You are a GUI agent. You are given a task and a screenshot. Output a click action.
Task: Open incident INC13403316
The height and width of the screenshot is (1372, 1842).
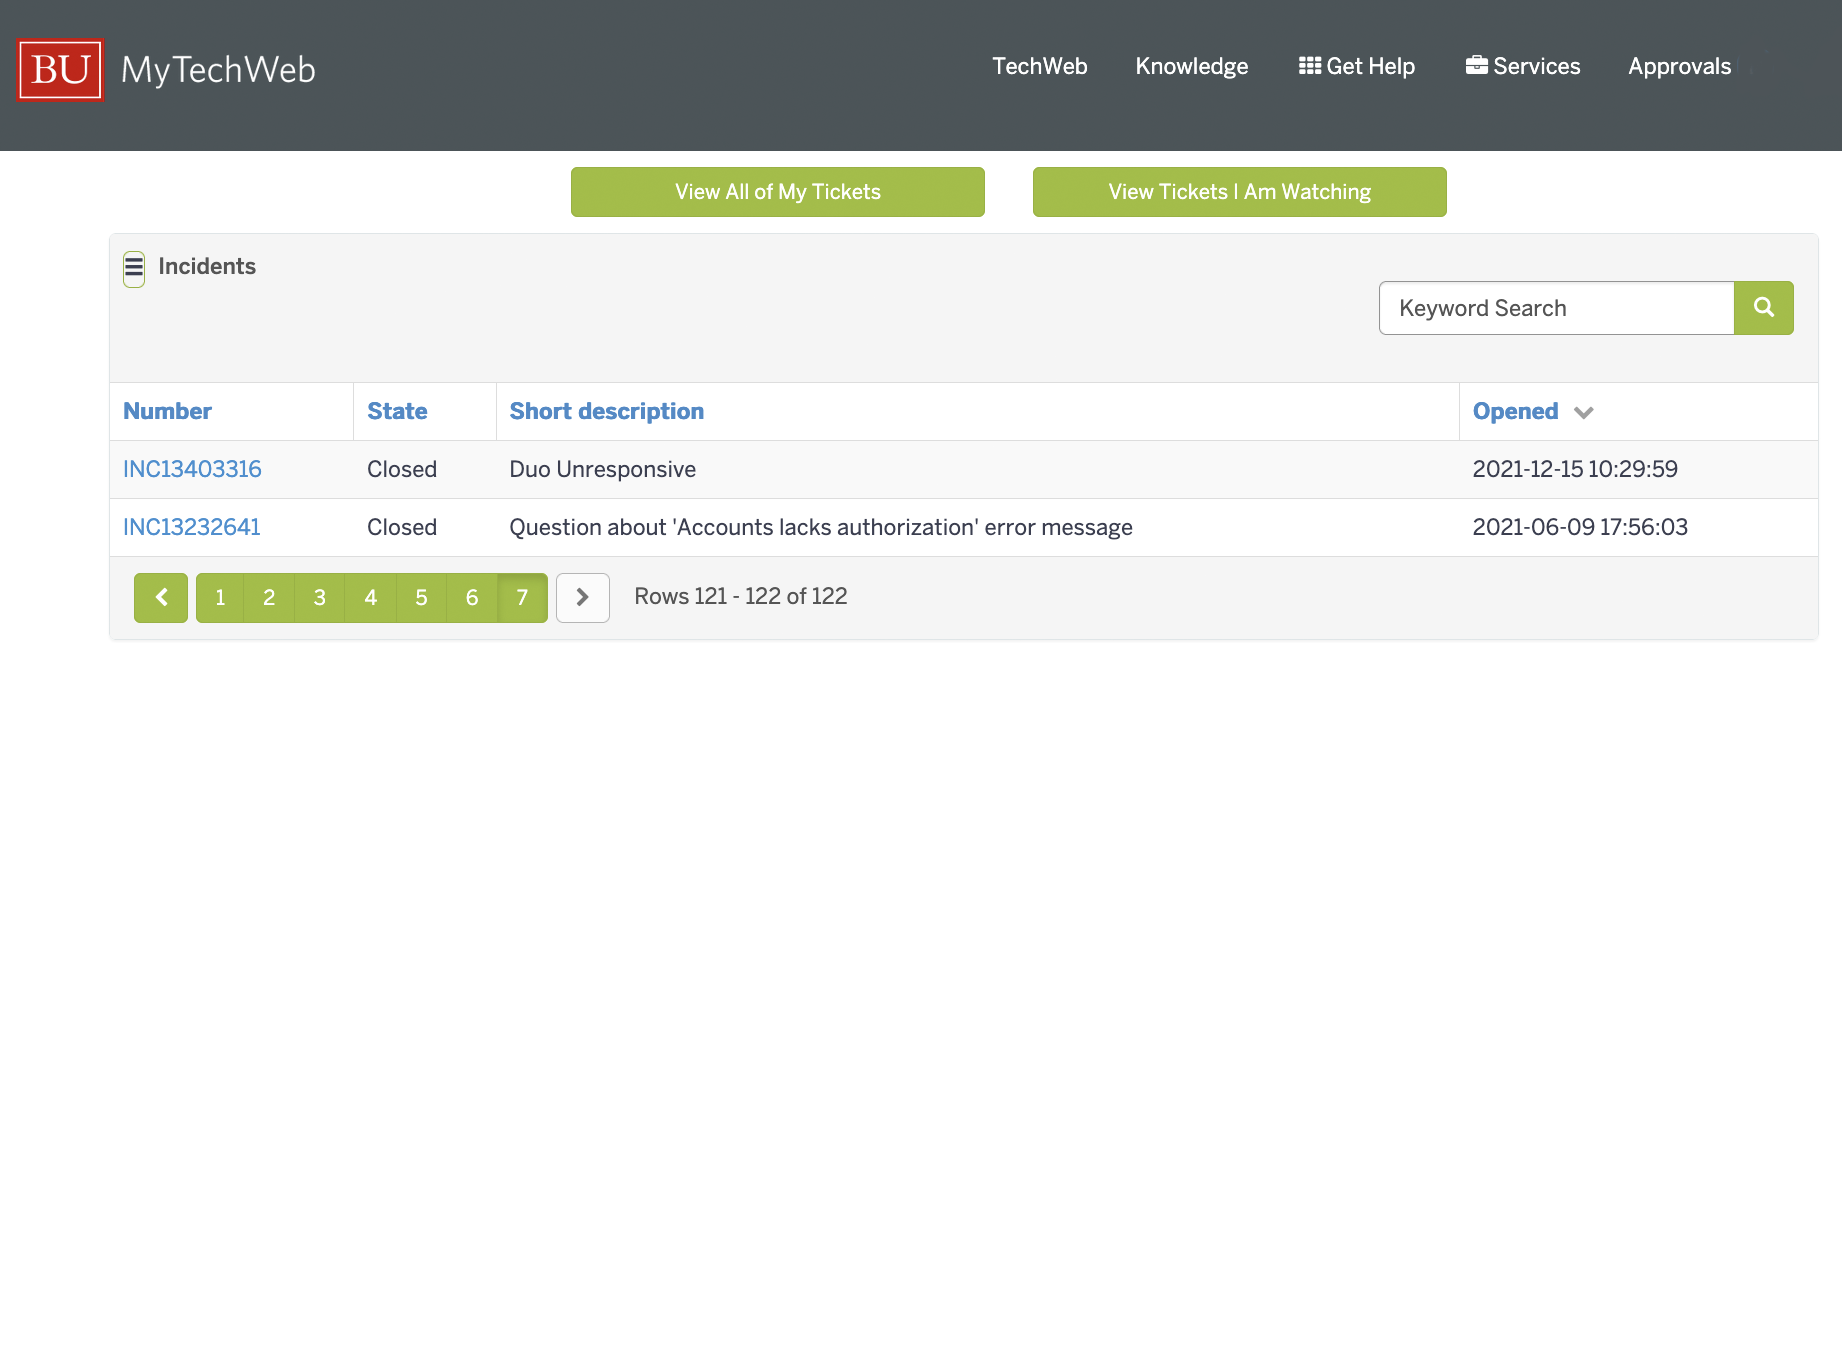point(192,469)
